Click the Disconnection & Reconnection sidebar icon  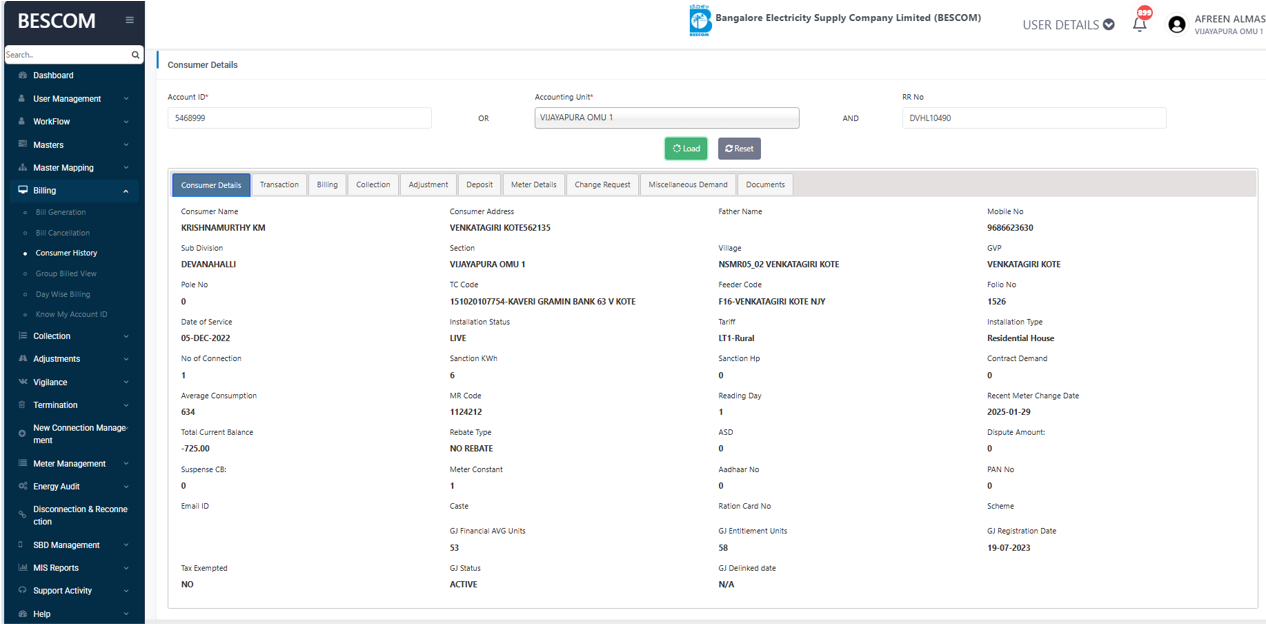click(22, 515)
